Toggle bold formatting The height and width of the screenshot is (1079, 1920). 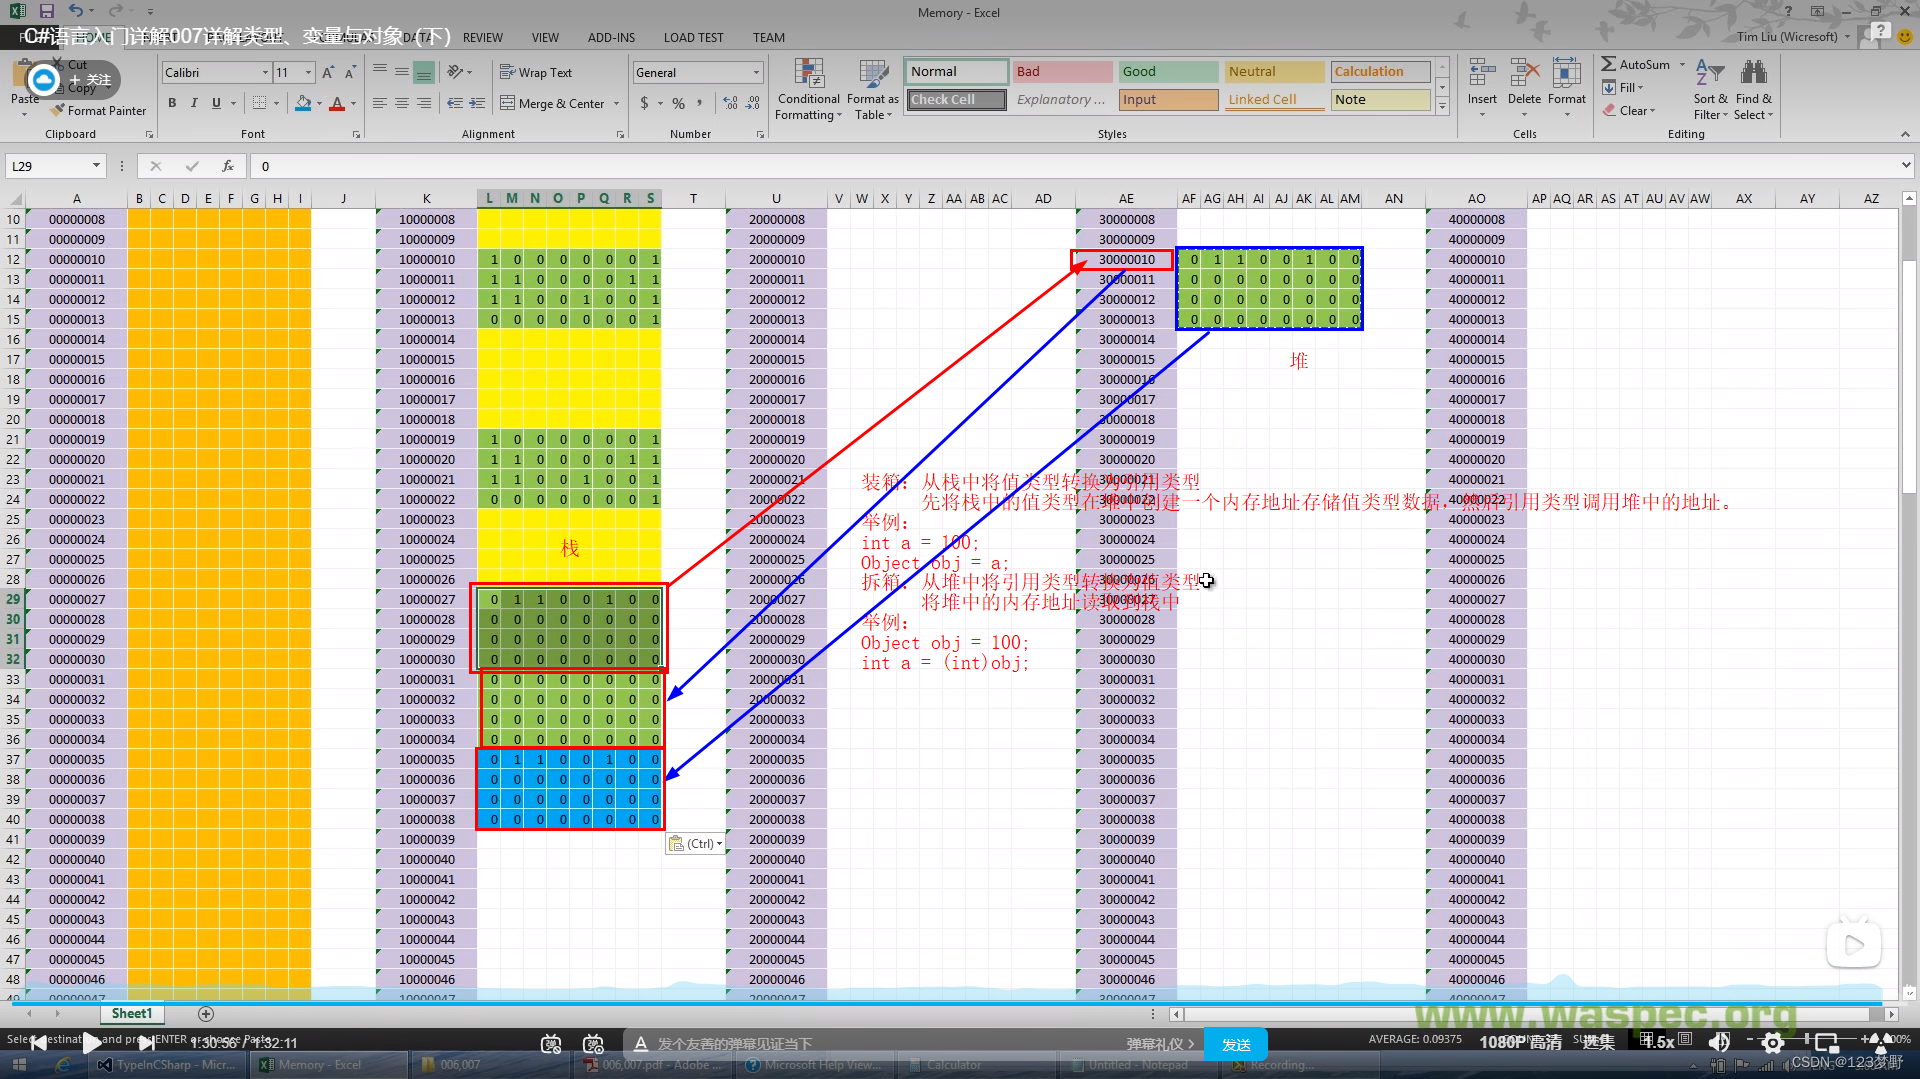pyautogui.click(x=172, y=103)
